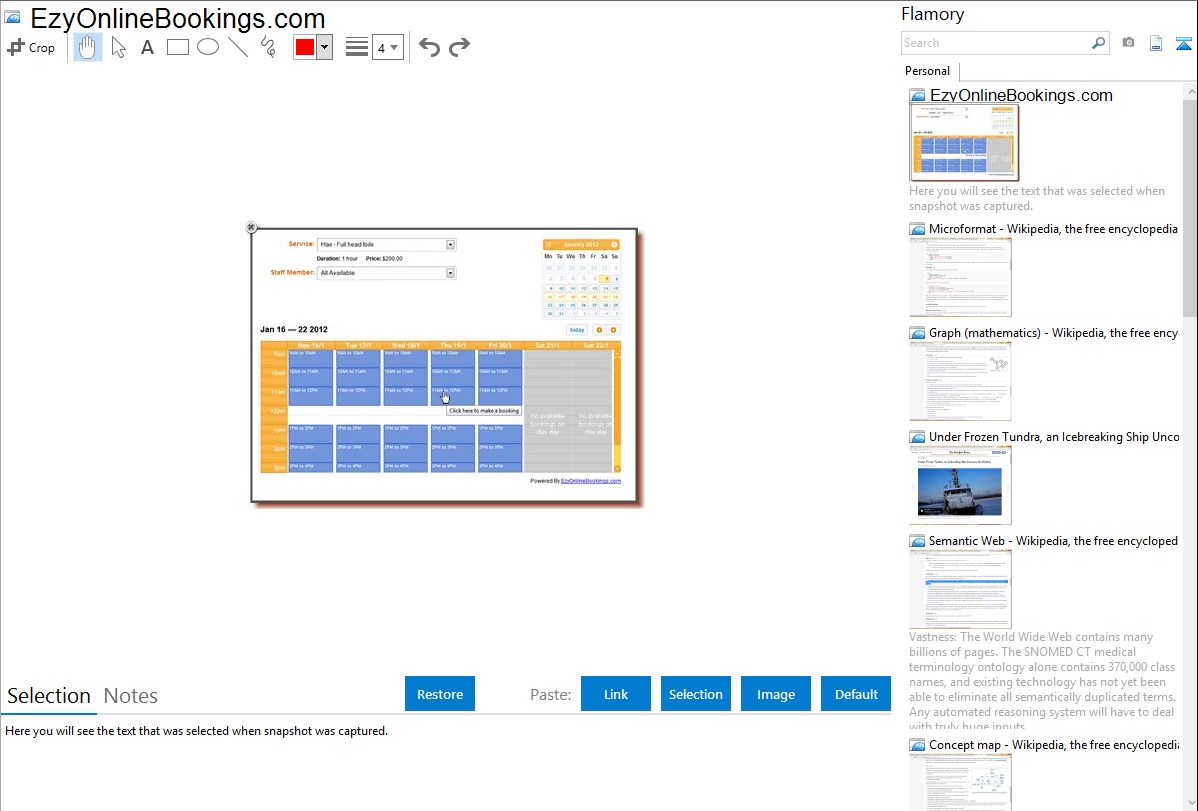Redo the last annotation
The width and height of the screenshot is (1198, 811).
click(x=459, y=47)
